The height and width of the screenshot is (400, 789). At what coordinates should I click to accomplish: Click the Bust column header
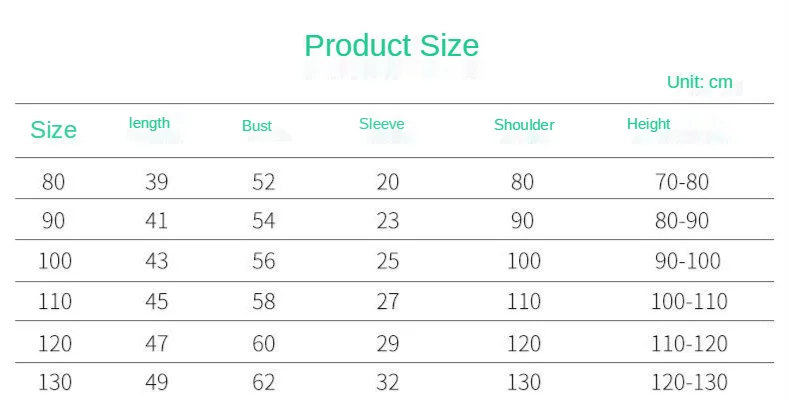257,126
